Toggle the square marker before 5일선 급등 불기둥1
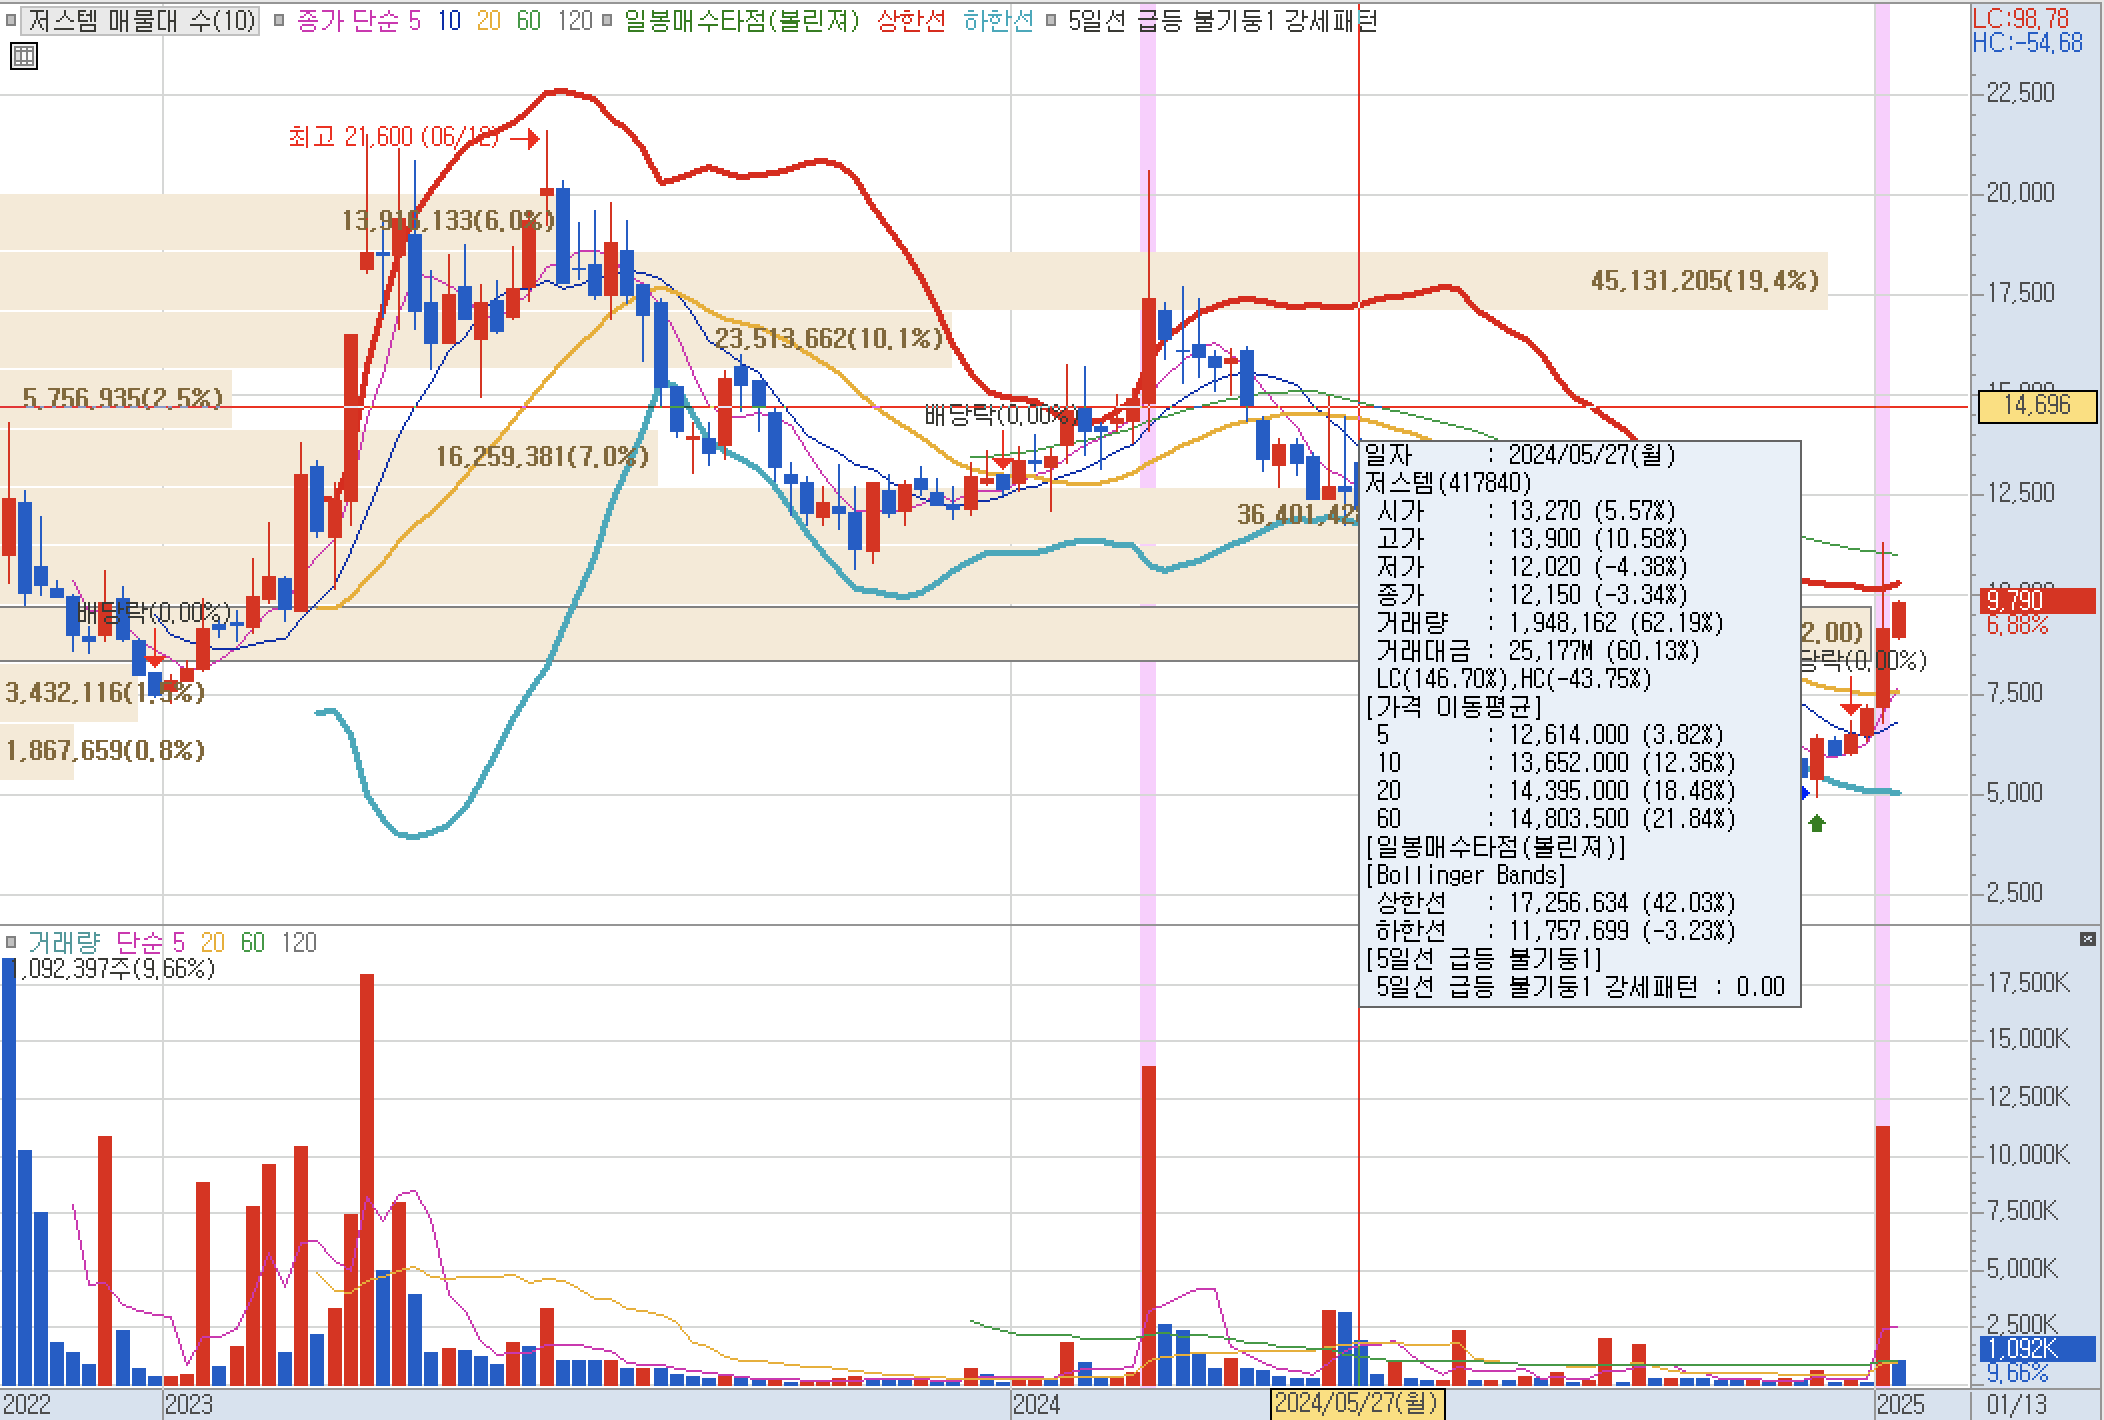Screen dimensions: 2104x1420 click(1051, 21)
